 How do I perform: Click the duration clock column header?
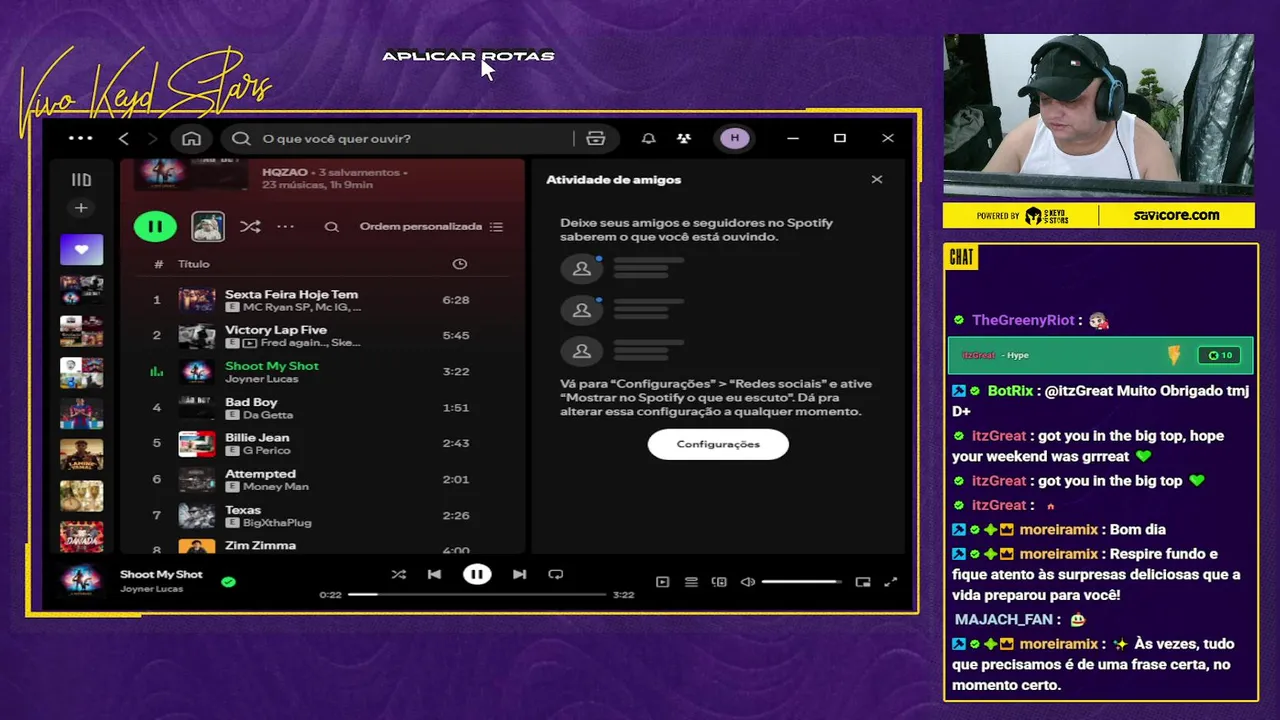click(459, 264)
